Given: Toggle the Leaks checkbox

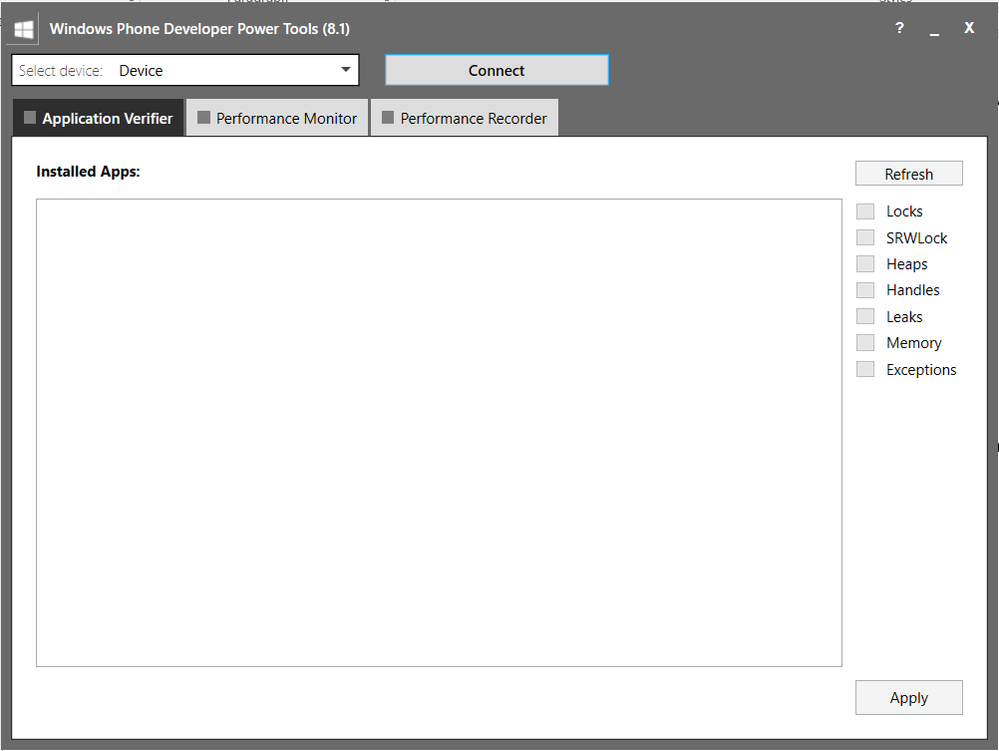Looking at the screenshot, I should pyautogui.click(x=865, y=317).
